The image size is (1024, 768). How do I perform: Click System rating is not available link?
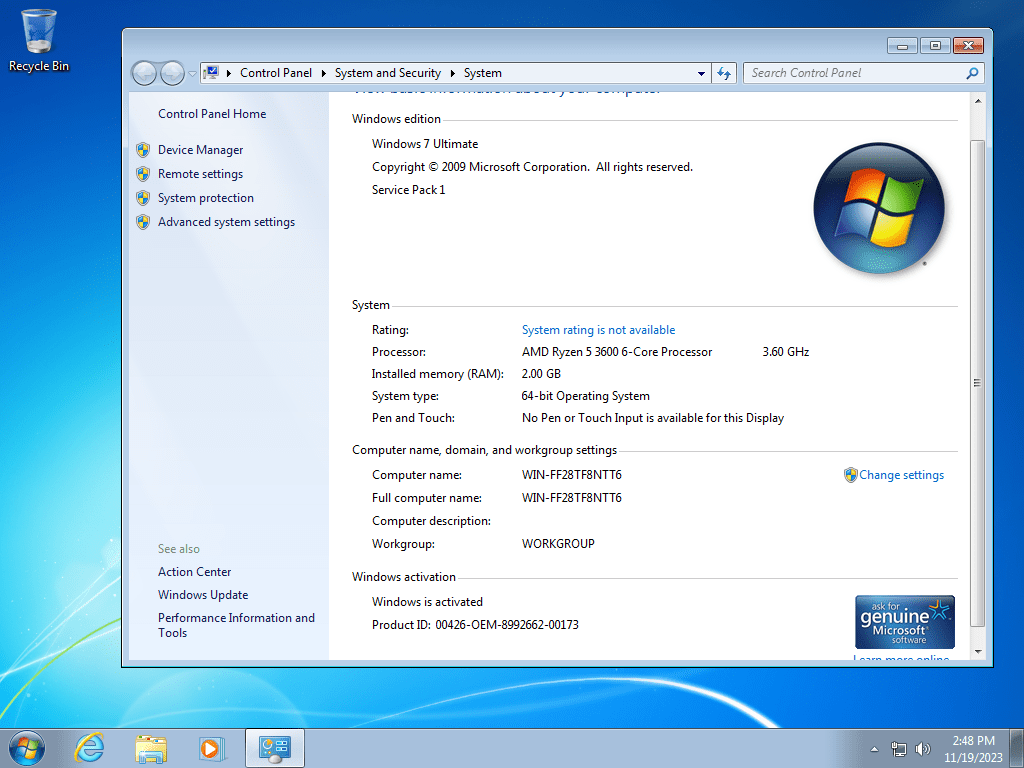(598, 330)
